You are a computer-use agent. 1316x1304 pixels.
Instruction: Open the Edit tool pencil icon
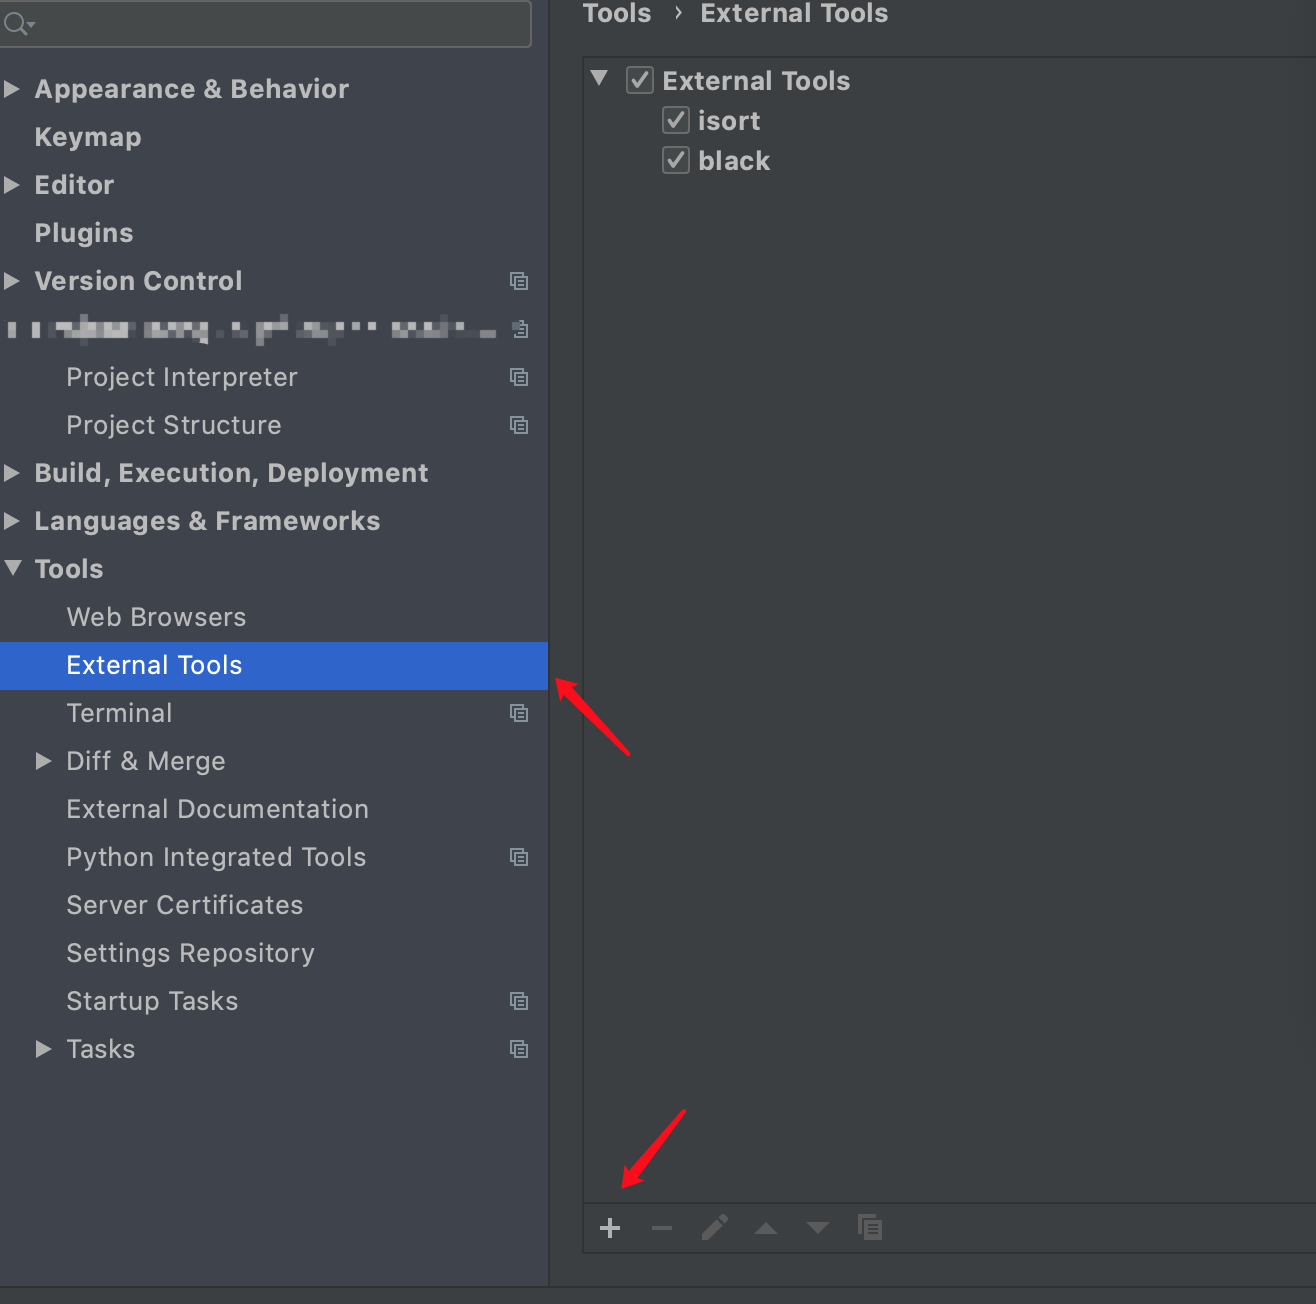click(x=714, y=1227)
